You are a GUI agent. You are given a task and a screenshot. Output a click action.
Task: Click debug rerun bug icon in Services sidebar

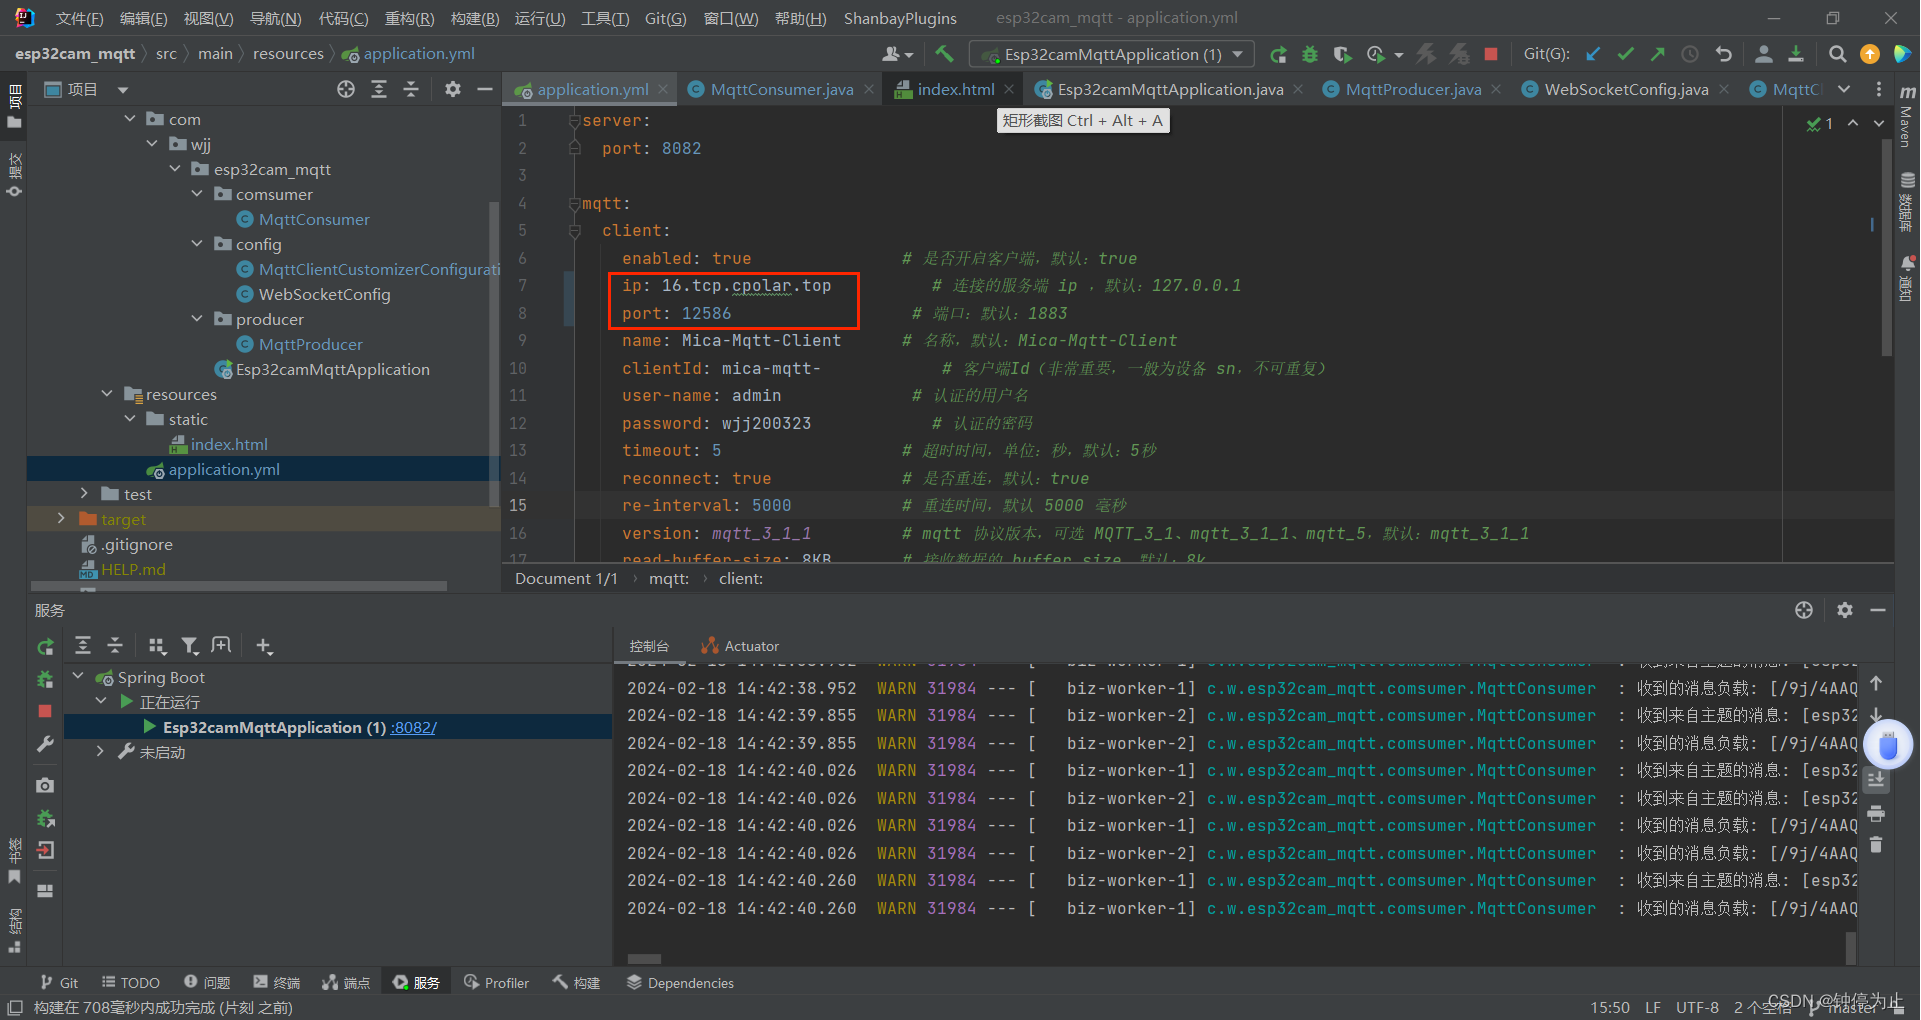coord(45,680)
